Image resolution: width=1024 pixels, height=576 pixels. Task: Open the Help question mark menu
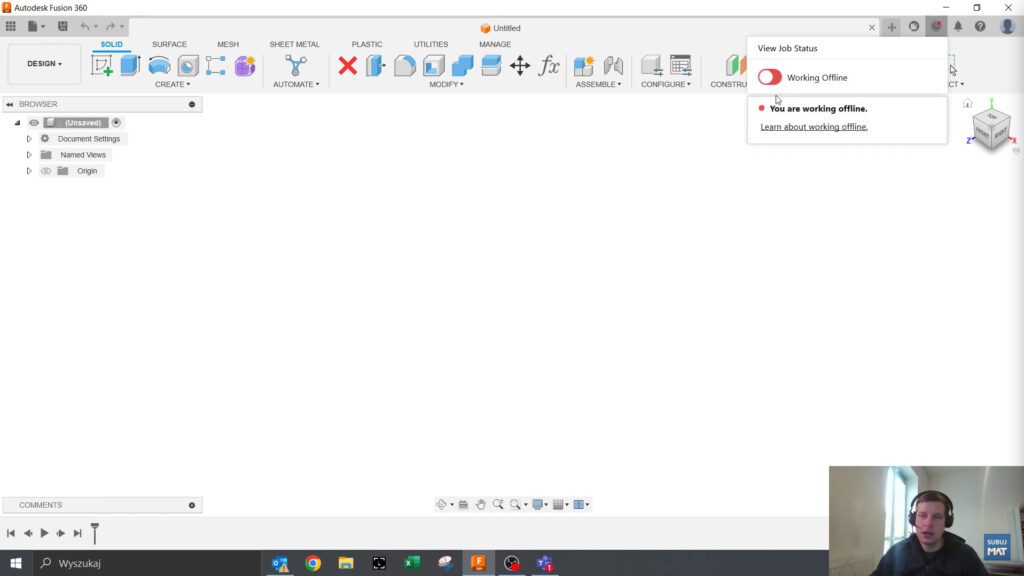[980, 27]
